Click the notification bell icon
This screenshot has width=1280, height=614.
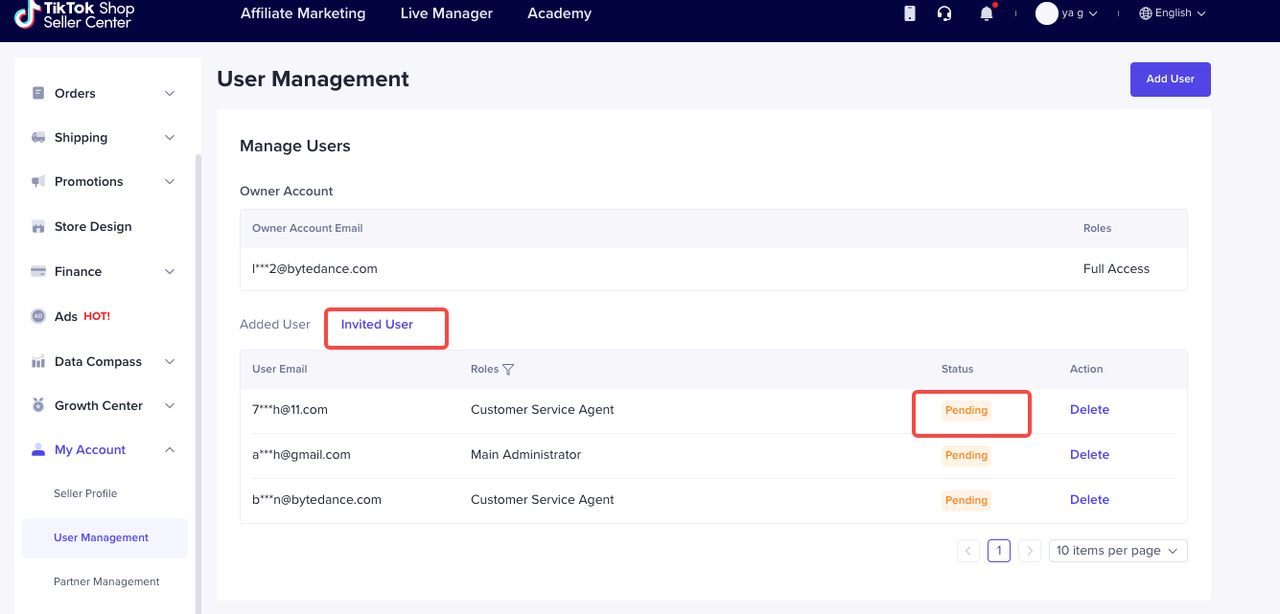coord(987,13)
